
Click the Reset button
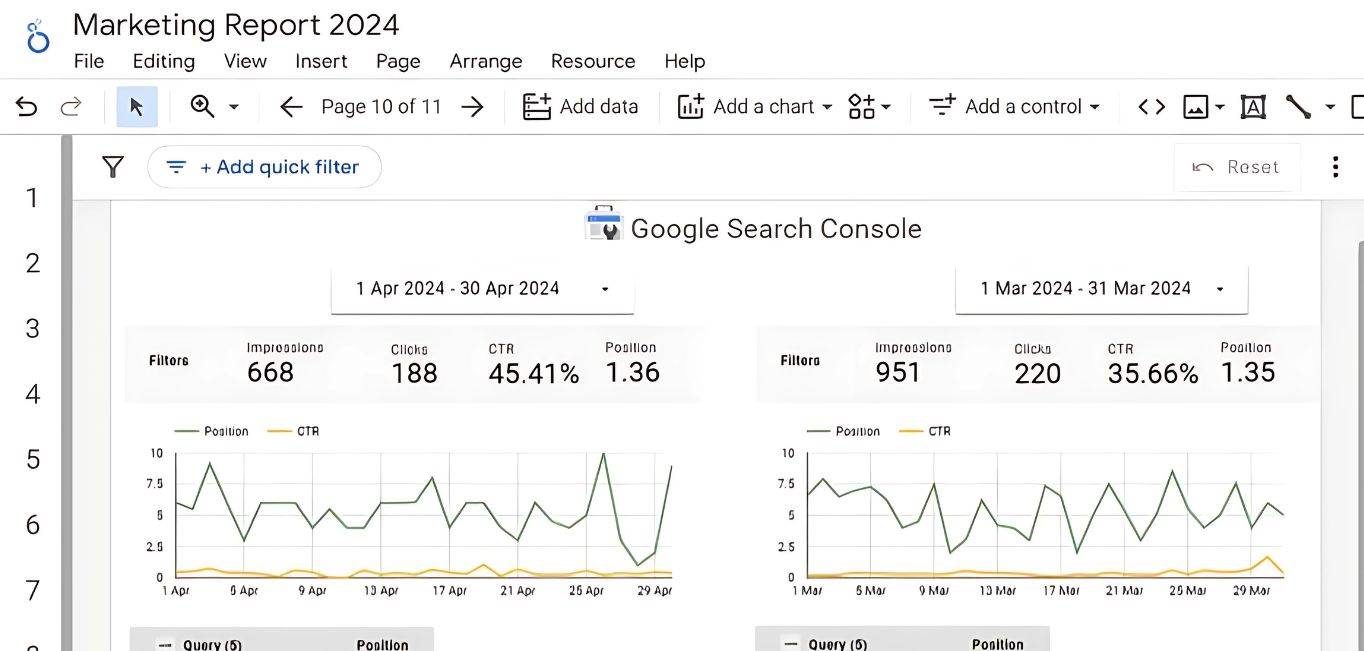pyautogui.click(x=1236, y=167)
